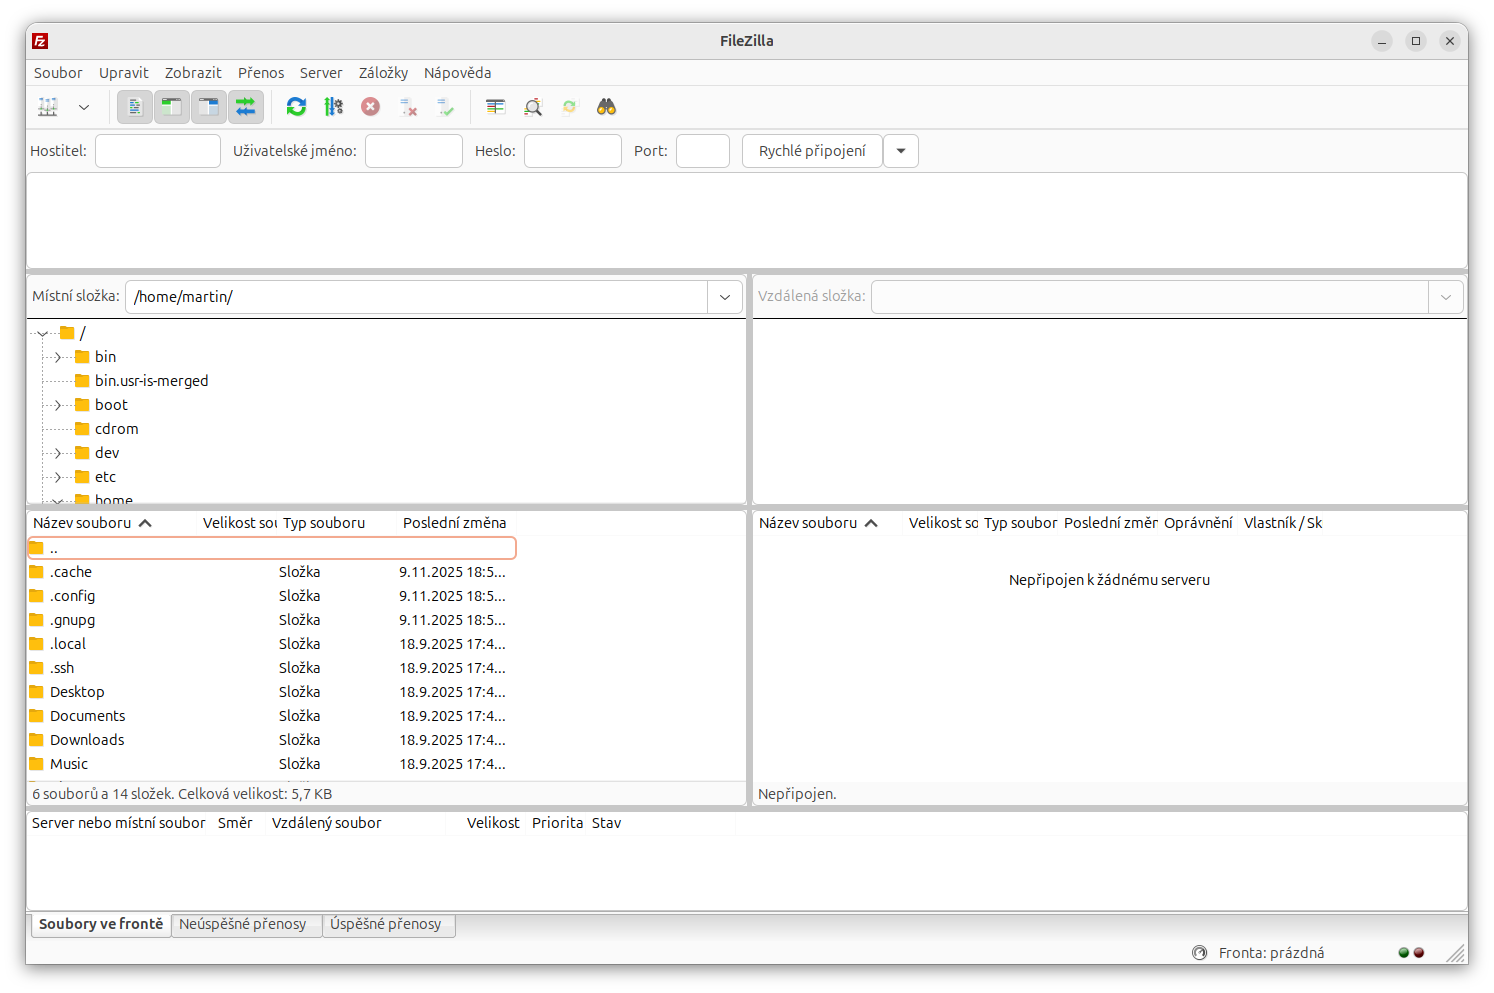1494x993 pixels.
Task: Disconnect from the server
Action: (x=408, y=106)
